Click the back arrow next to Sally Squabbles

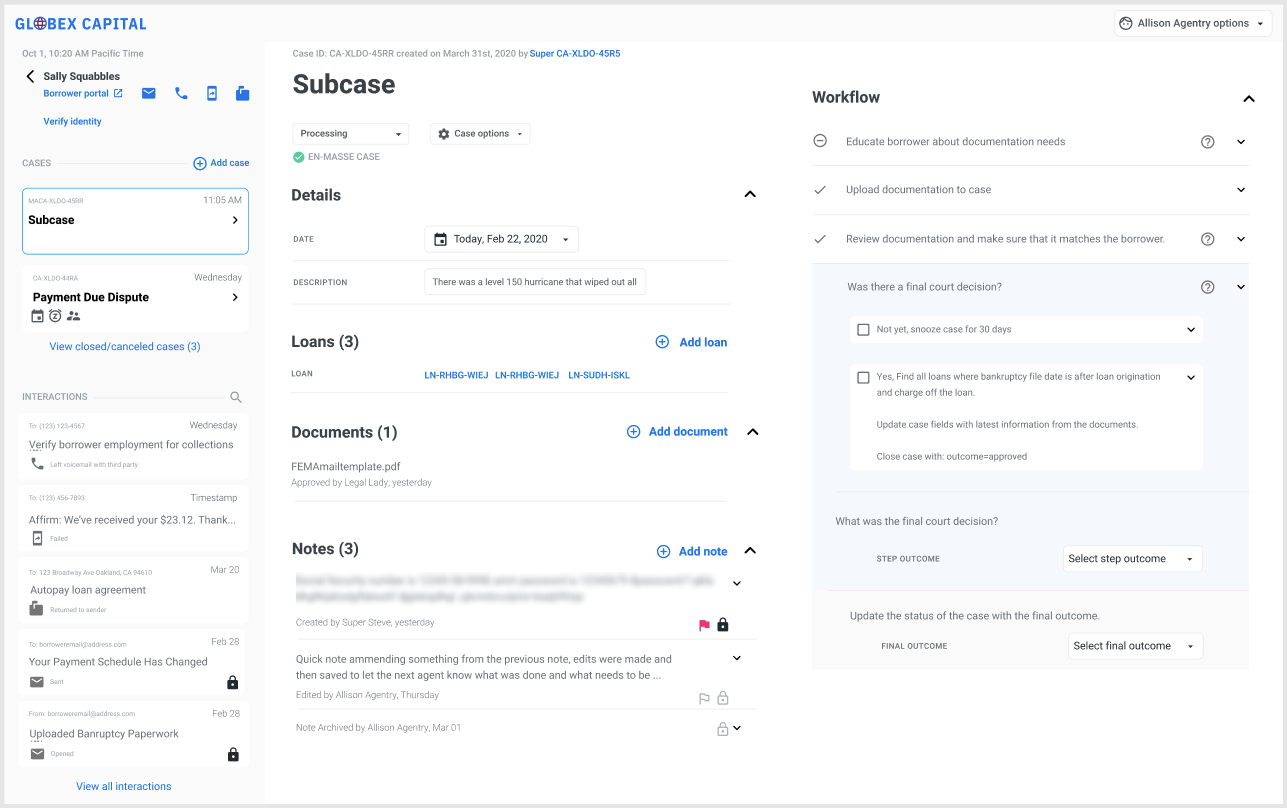coord(30,77)
